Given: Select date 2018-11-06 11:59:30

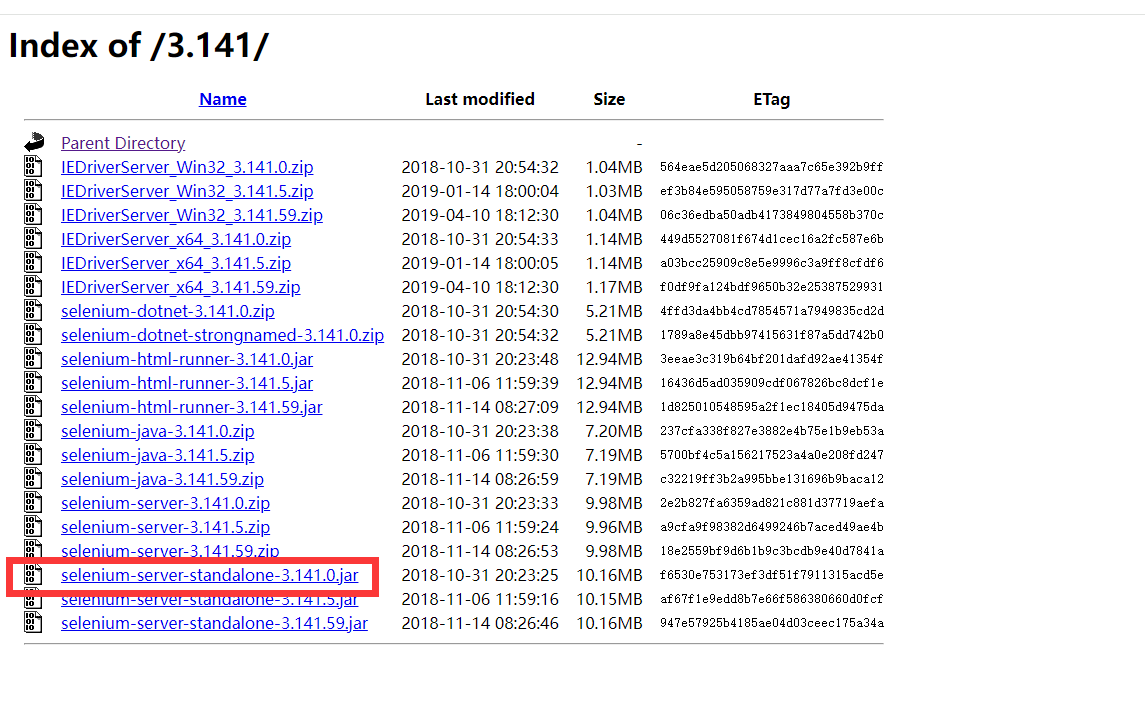Looking at the screenshot, I should [x=480, y=456].
